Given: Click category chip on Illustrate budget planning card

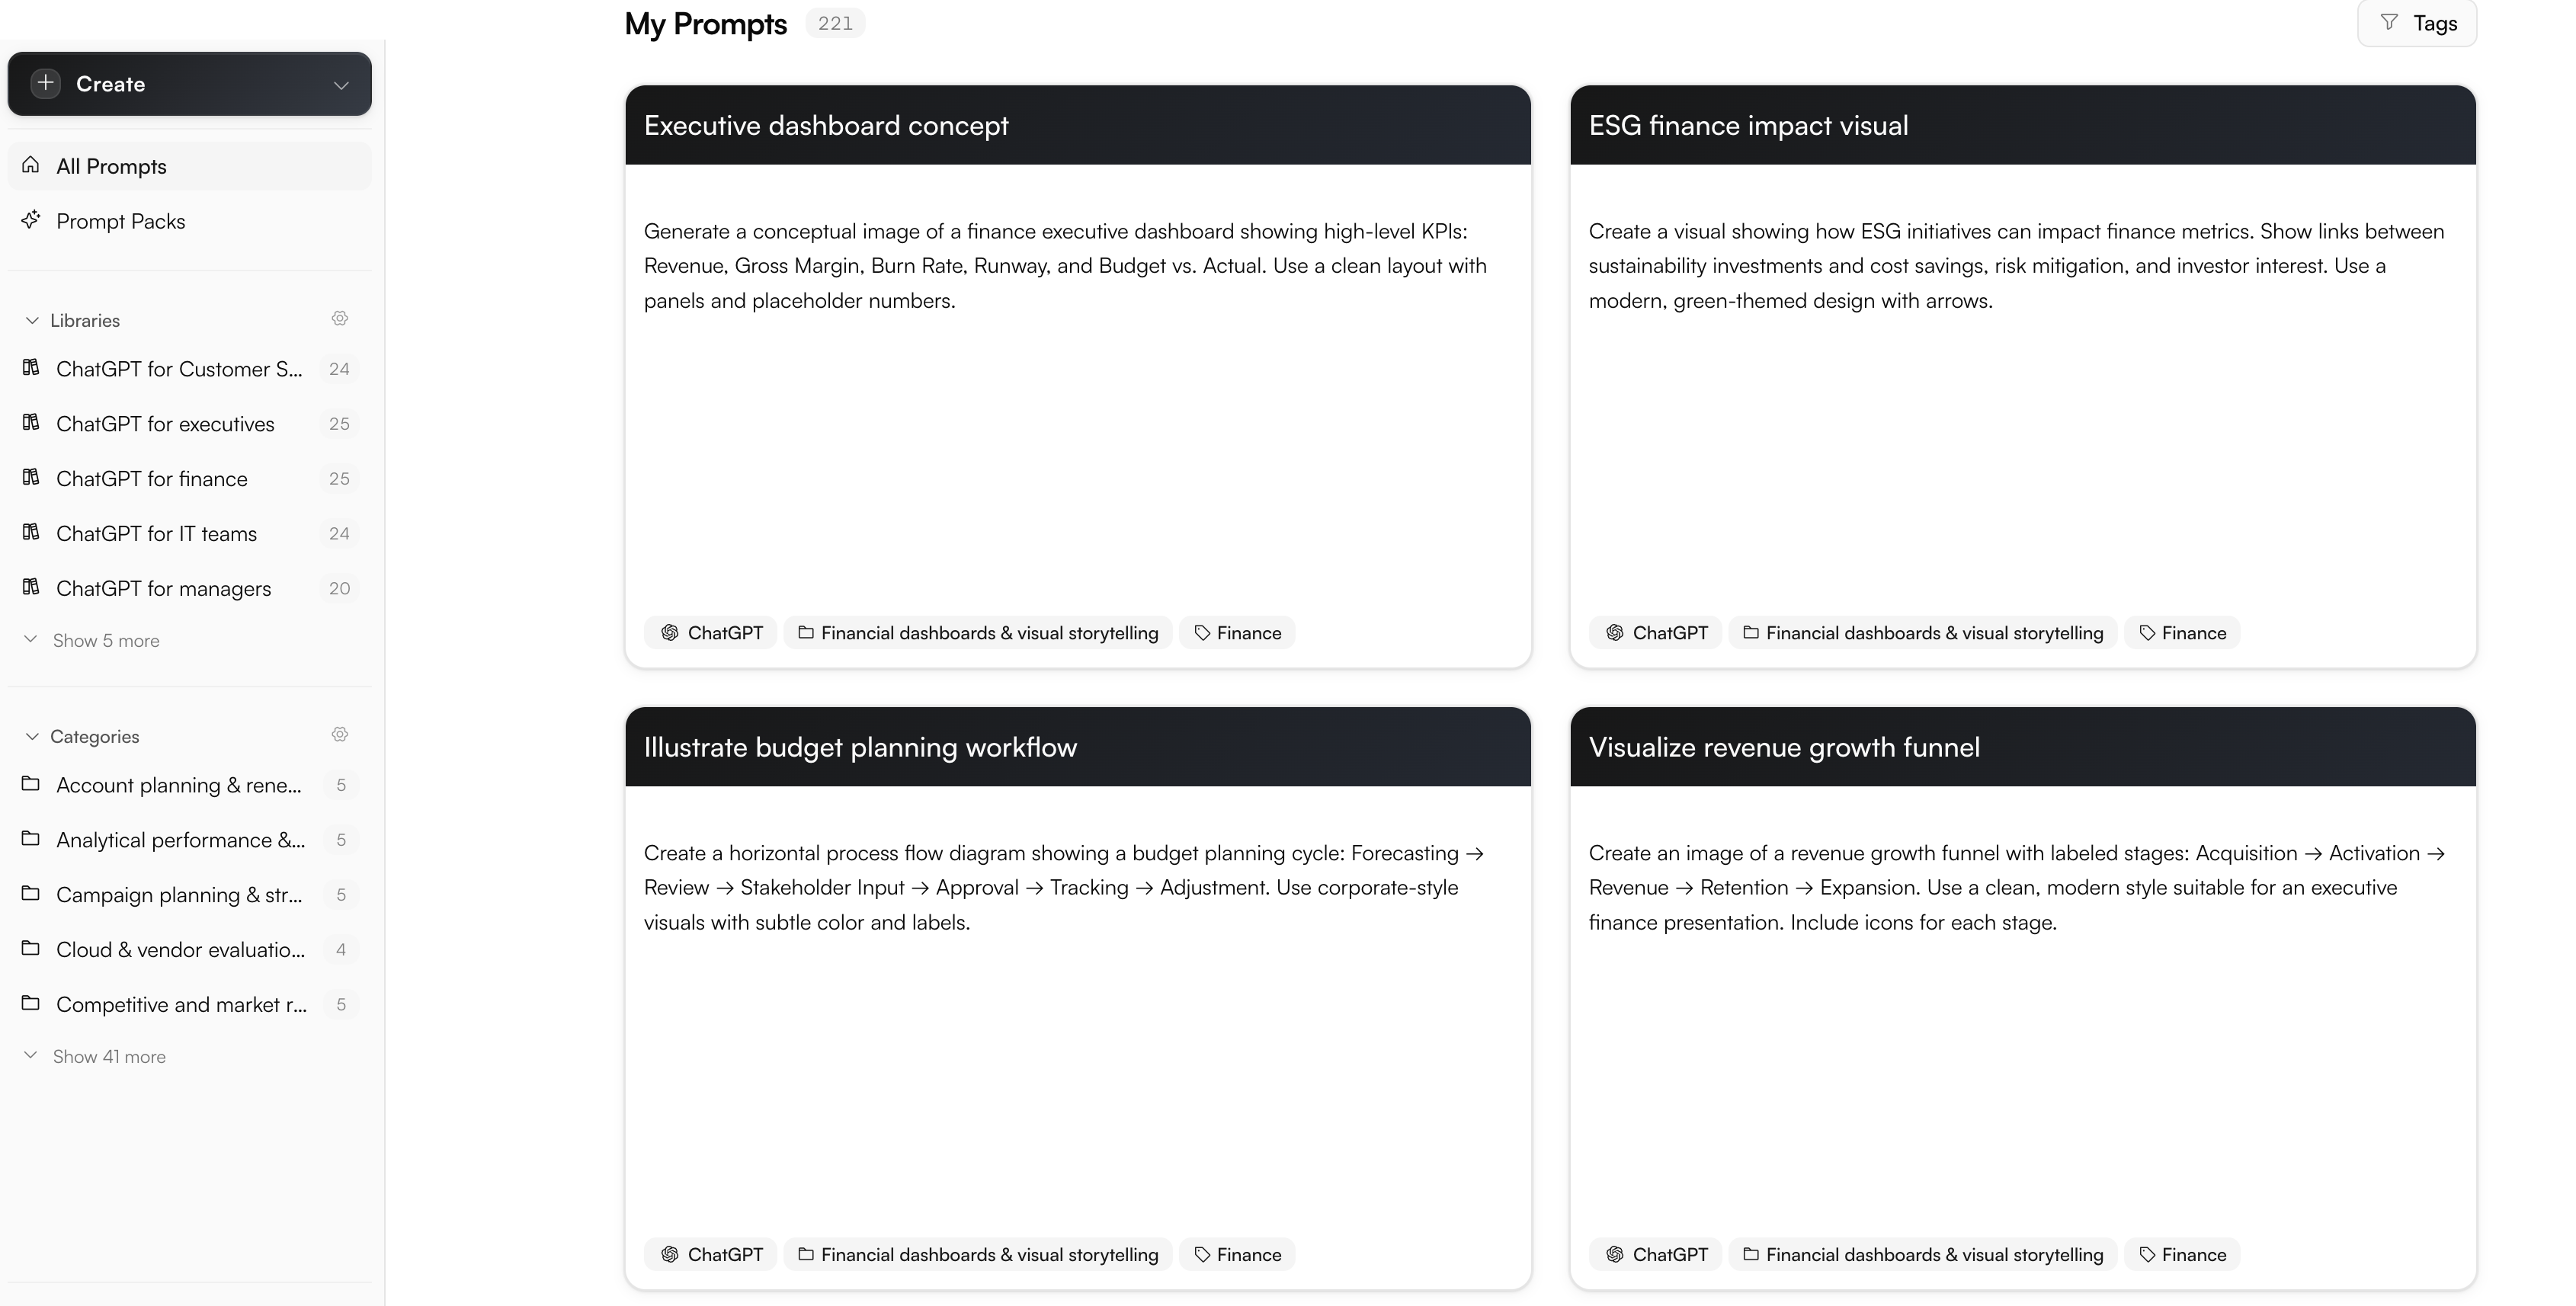Looking at the screenshot, I should 977,1255.
